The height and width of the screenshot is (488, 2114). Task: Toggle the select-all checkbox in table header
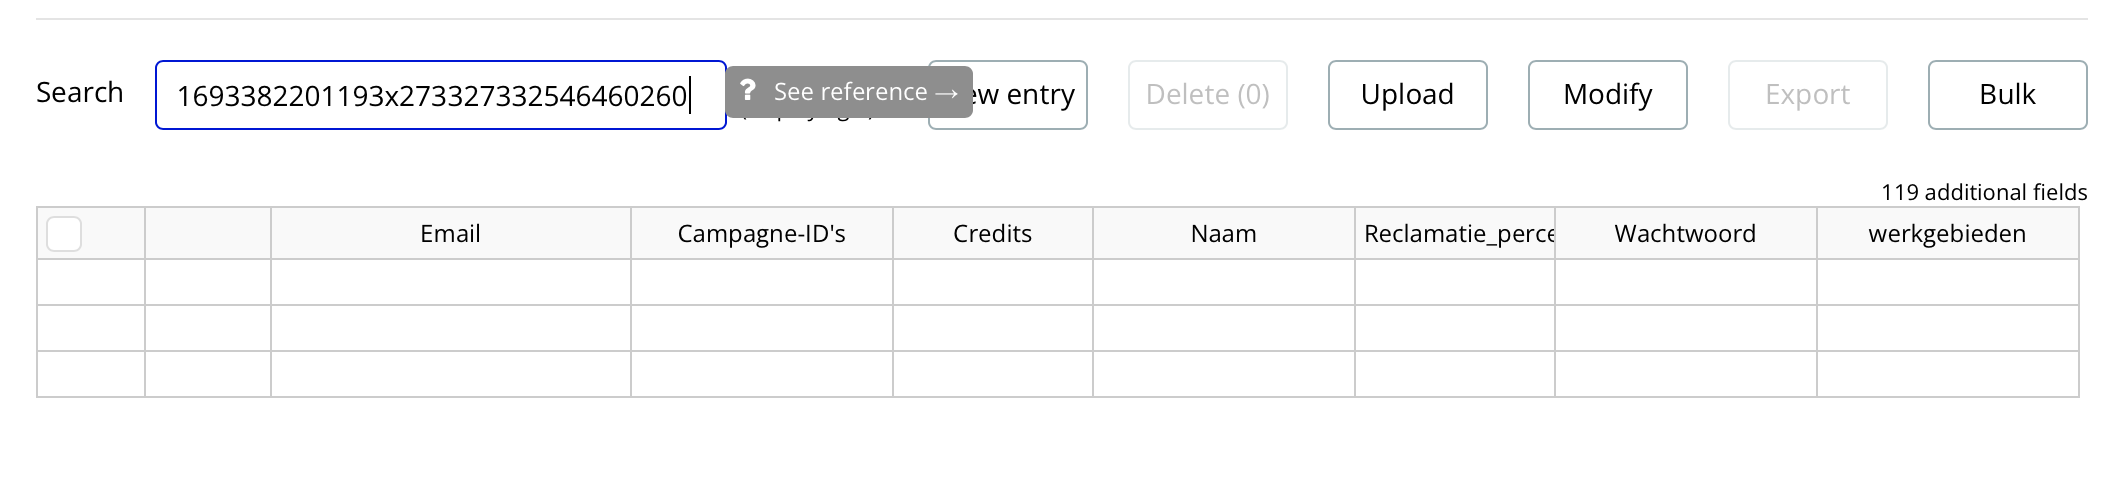pyautogui.click(x=64, y=234)
